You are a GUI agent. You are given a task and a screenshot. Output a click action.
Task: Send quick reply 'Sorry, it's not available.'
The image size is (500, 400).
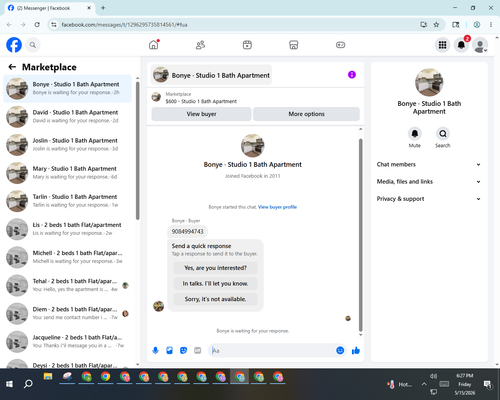click(x=215, y=299)
